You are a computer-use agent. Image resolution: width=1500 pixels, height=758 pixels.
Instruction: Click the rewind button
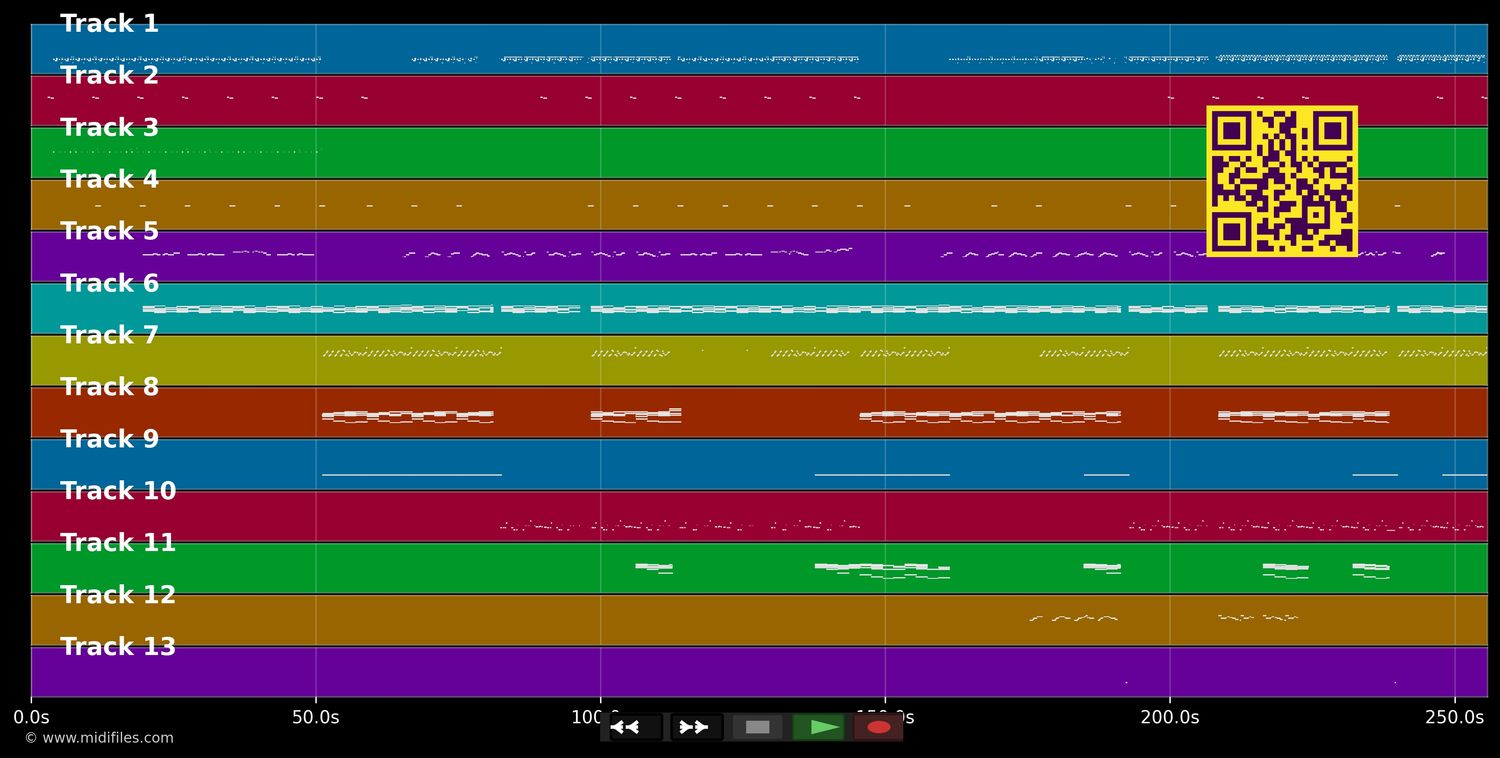click(634, 727)
